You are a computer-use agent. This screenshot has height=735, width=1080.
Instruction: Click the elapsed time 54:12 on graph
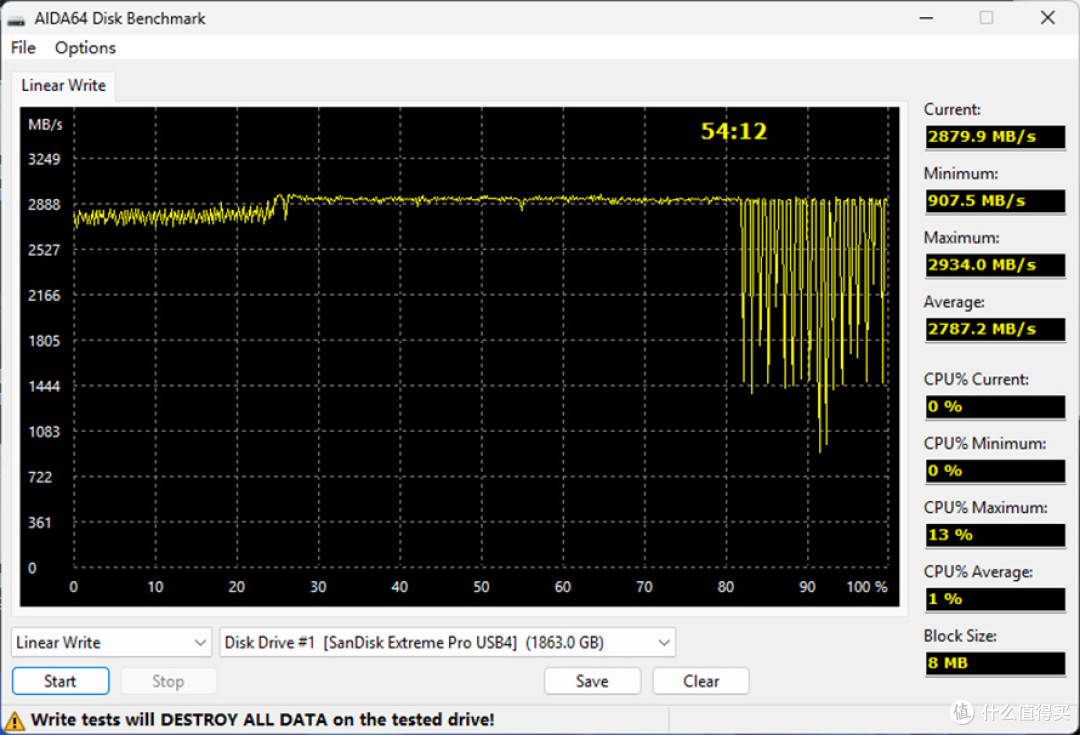coord(734,131)
